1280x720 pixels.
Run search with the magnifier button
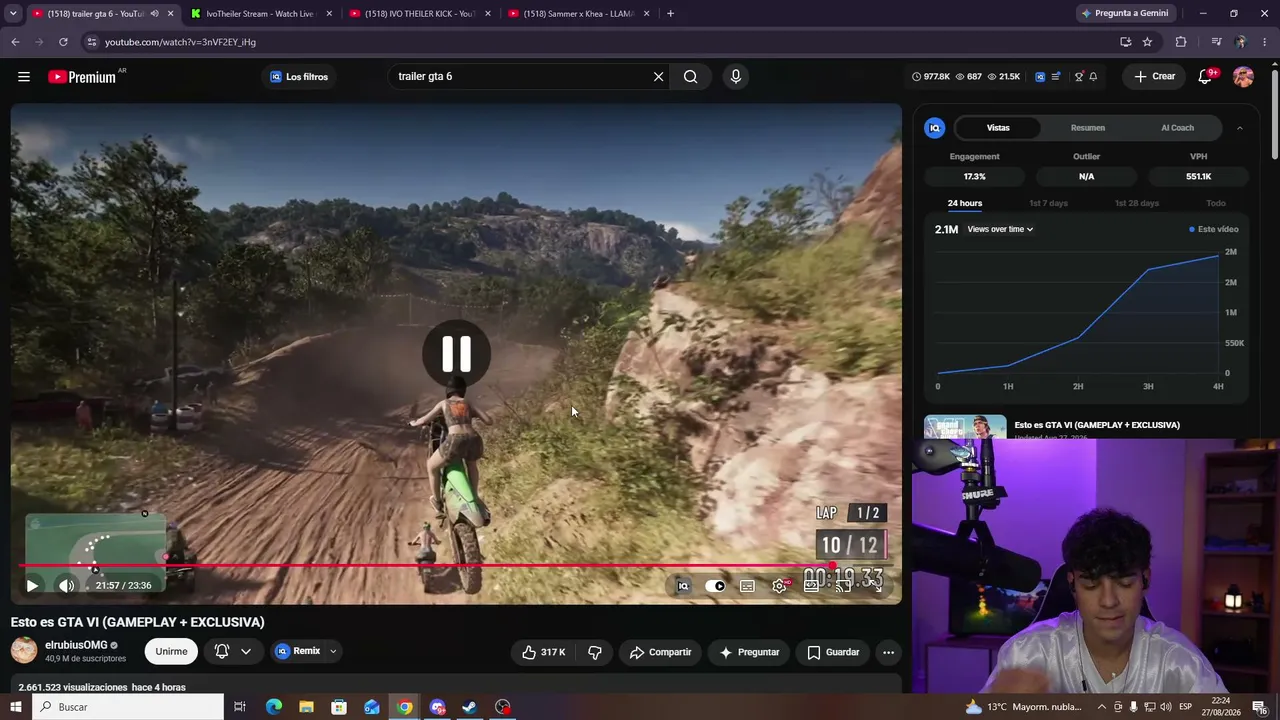[x=690, y=77]
